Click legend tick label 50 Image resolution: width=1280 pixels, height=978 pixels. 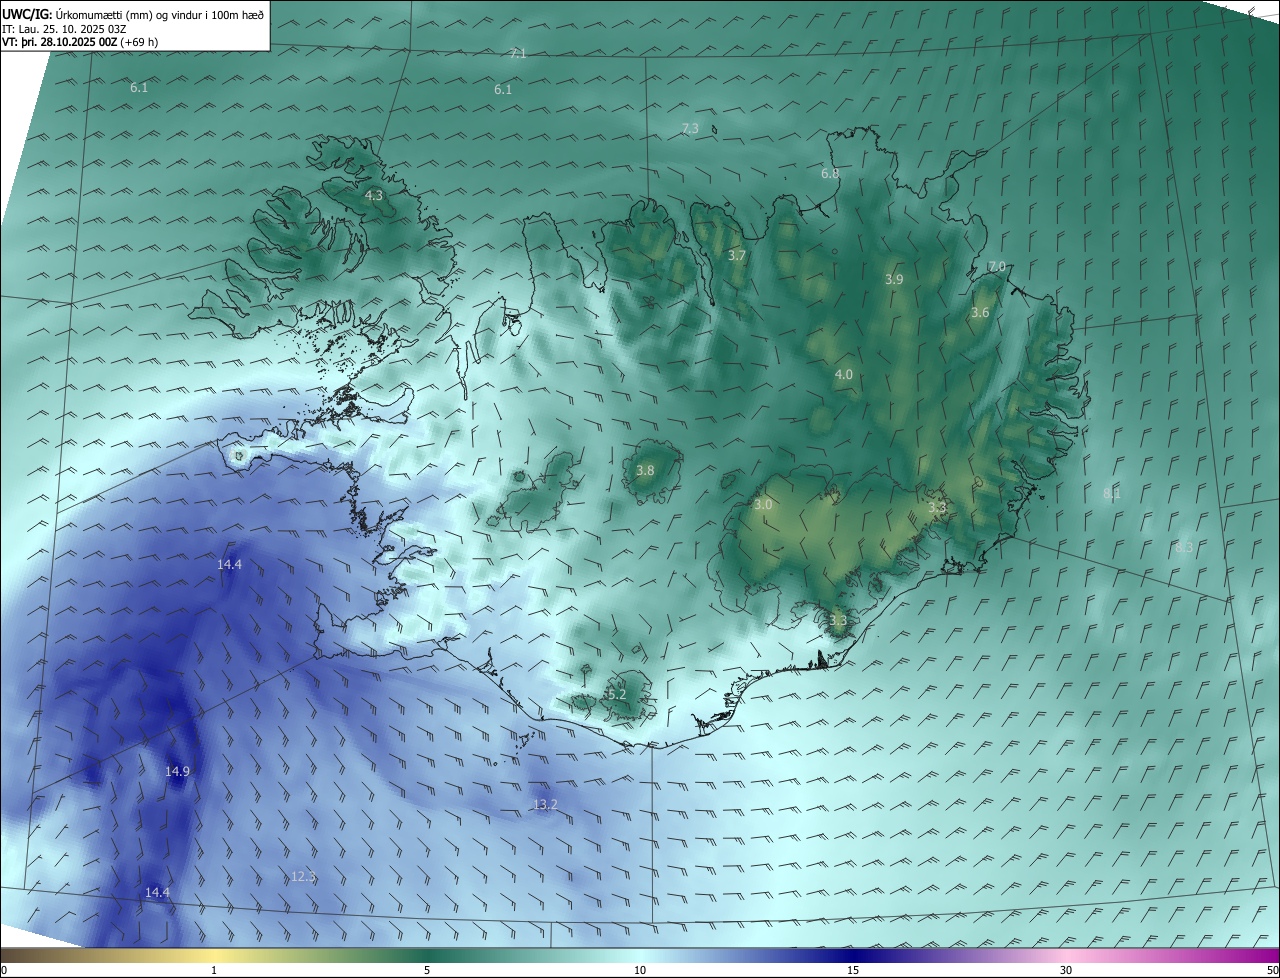(x=1273, y=970)
